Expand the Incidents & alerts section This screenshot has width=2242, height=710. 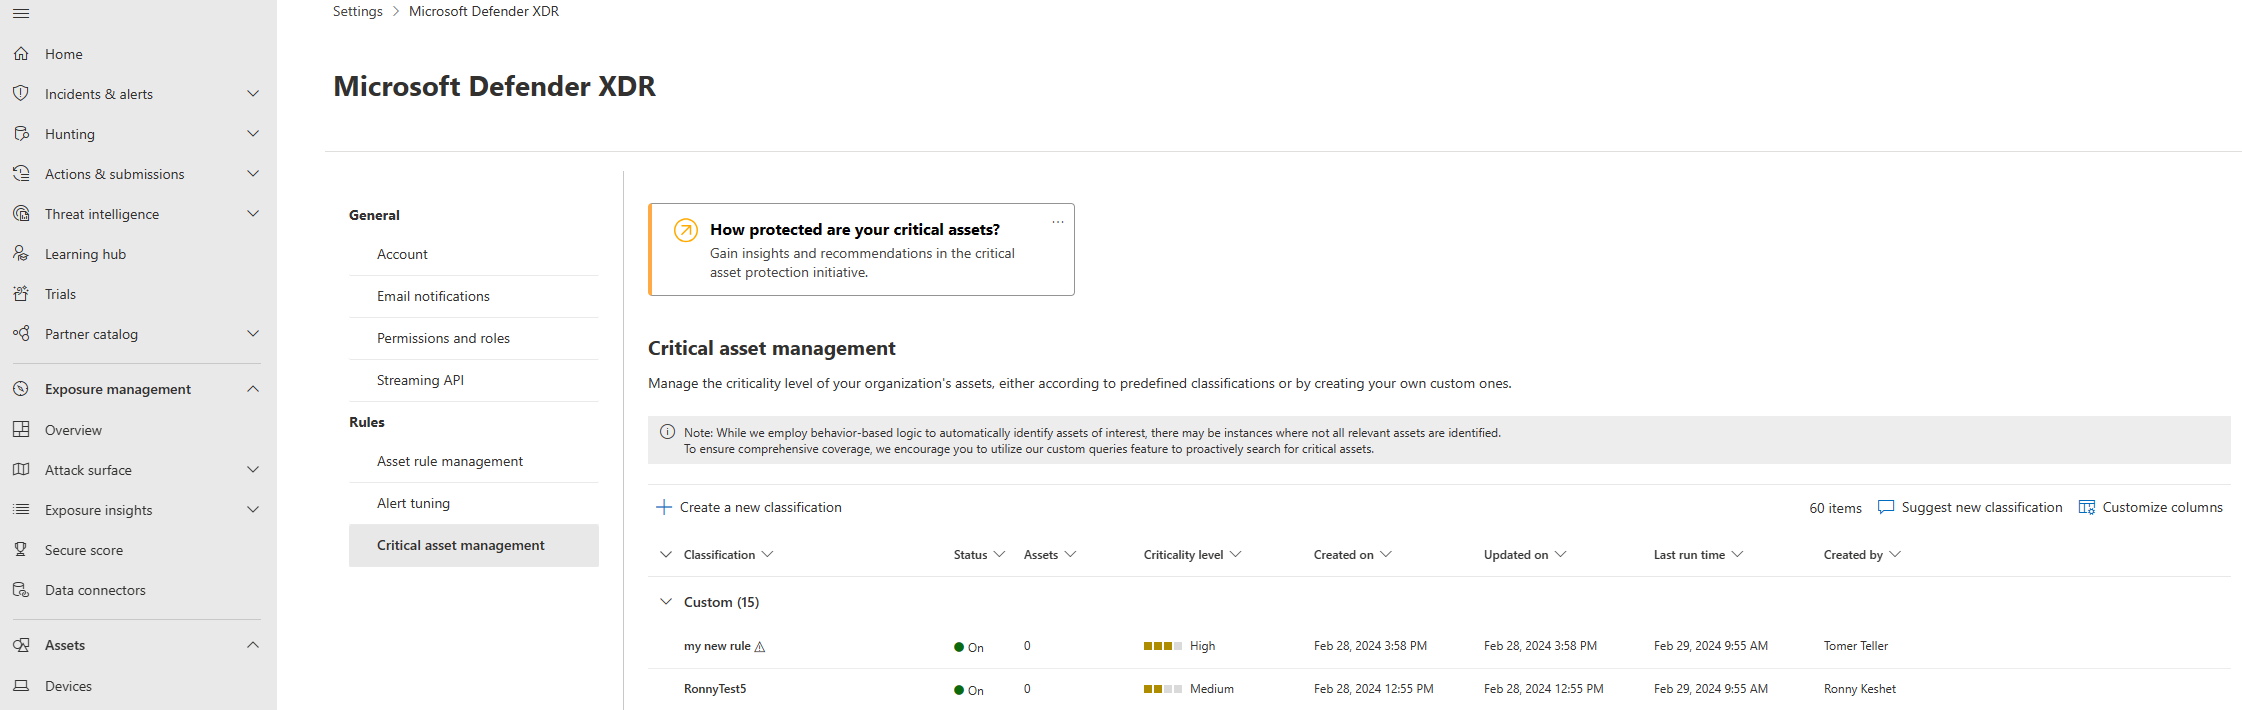(x=253, y=94)
